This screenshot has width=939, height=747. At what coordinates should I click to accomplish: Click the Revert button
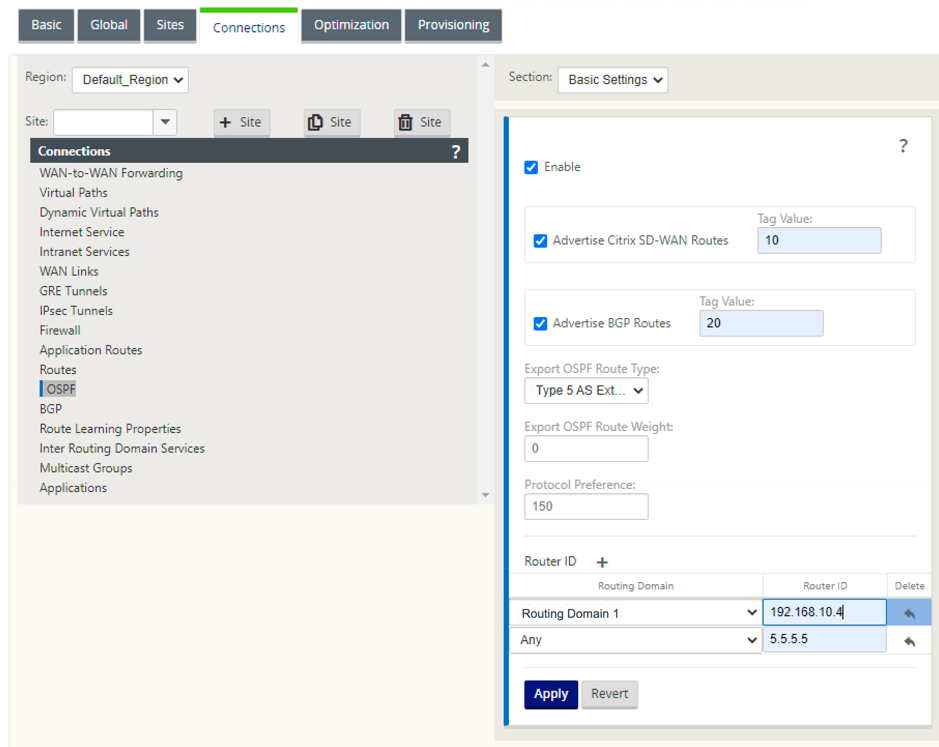[x=610, y=694]
